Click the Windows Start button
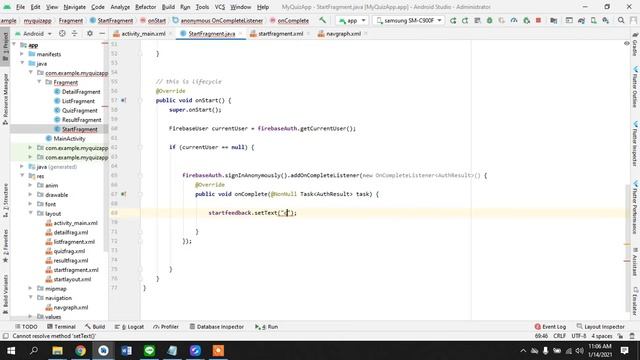Screen dimensions: 640x360 [x=11, y=350]
